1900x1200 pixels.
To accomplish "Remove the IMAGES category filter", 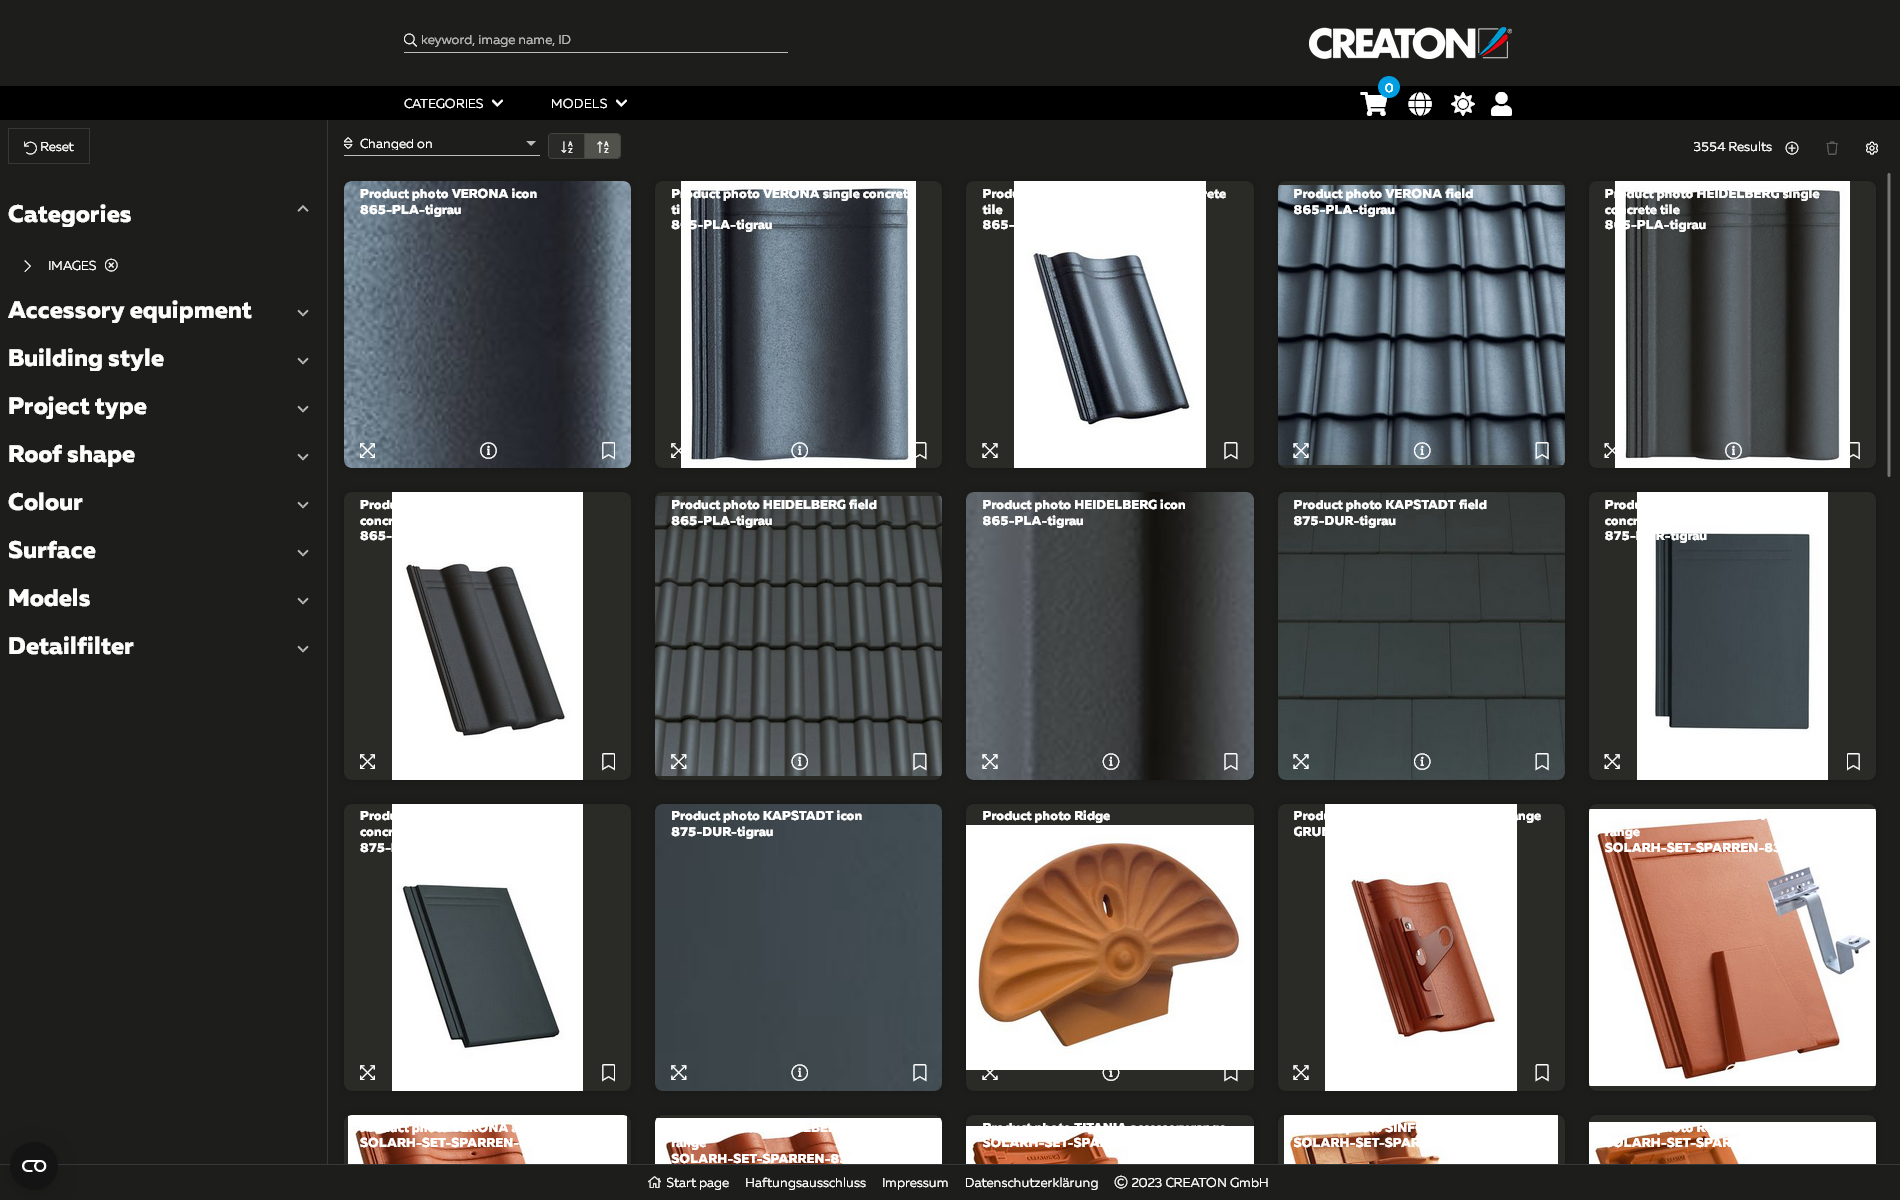I will pyautogui.click(x=111, y=265).
